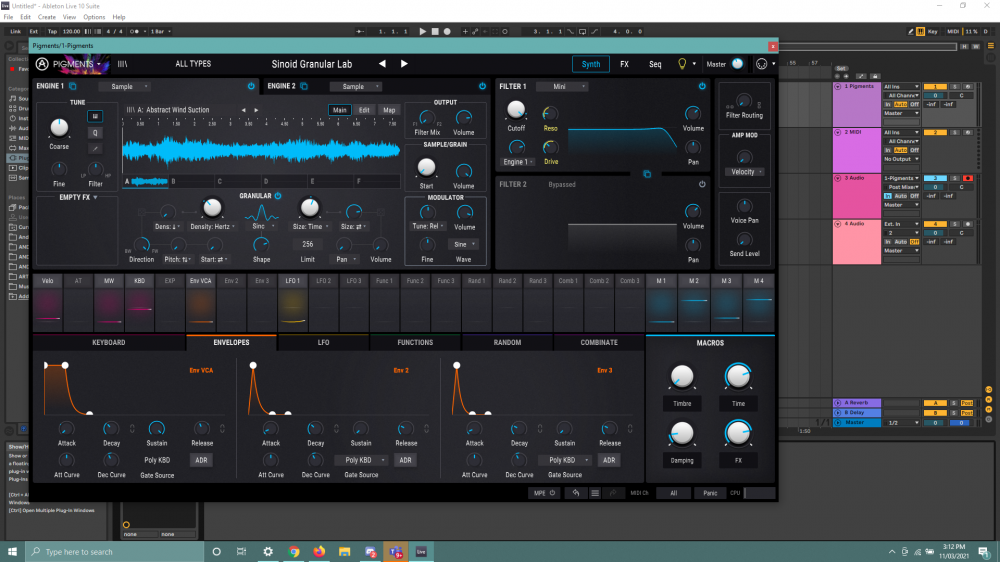
Task: Click the Limit value field showing 256
Action: (307, 244)
